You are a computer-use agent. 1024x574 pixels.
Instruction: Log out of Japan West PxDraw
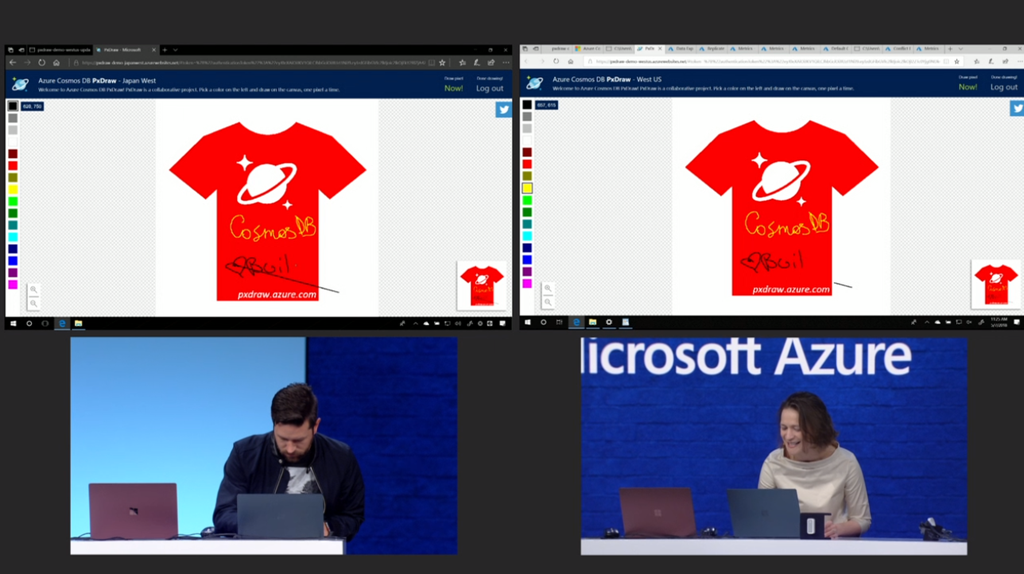point(490,88)
